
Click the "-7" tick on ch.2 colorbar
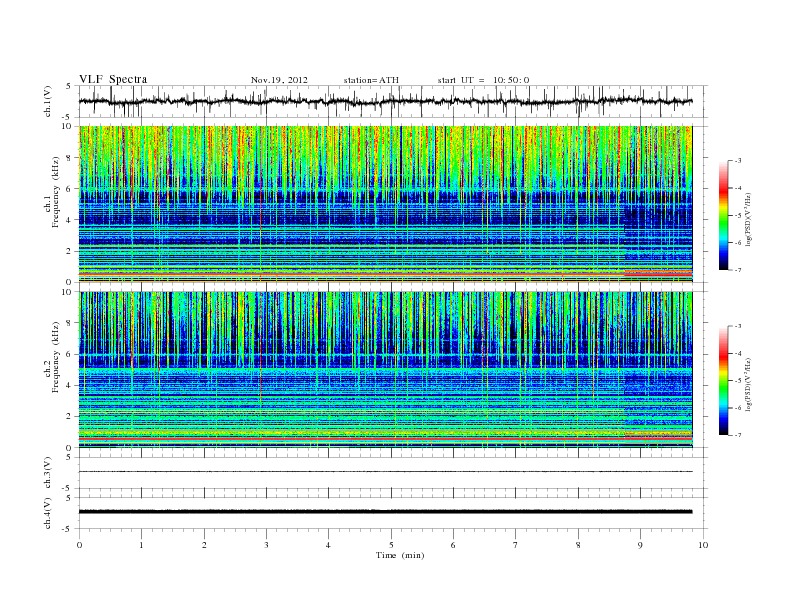pos(738,435)
